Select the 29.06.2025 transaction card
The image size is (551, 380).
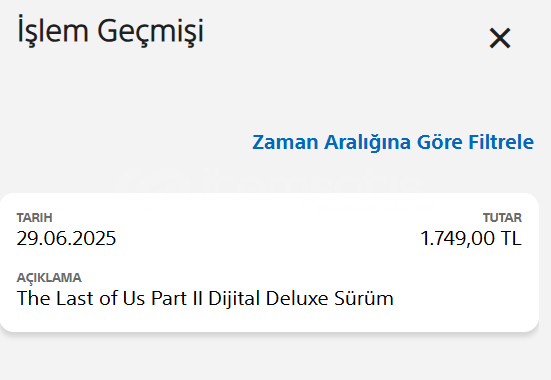(x=269, y=262)
